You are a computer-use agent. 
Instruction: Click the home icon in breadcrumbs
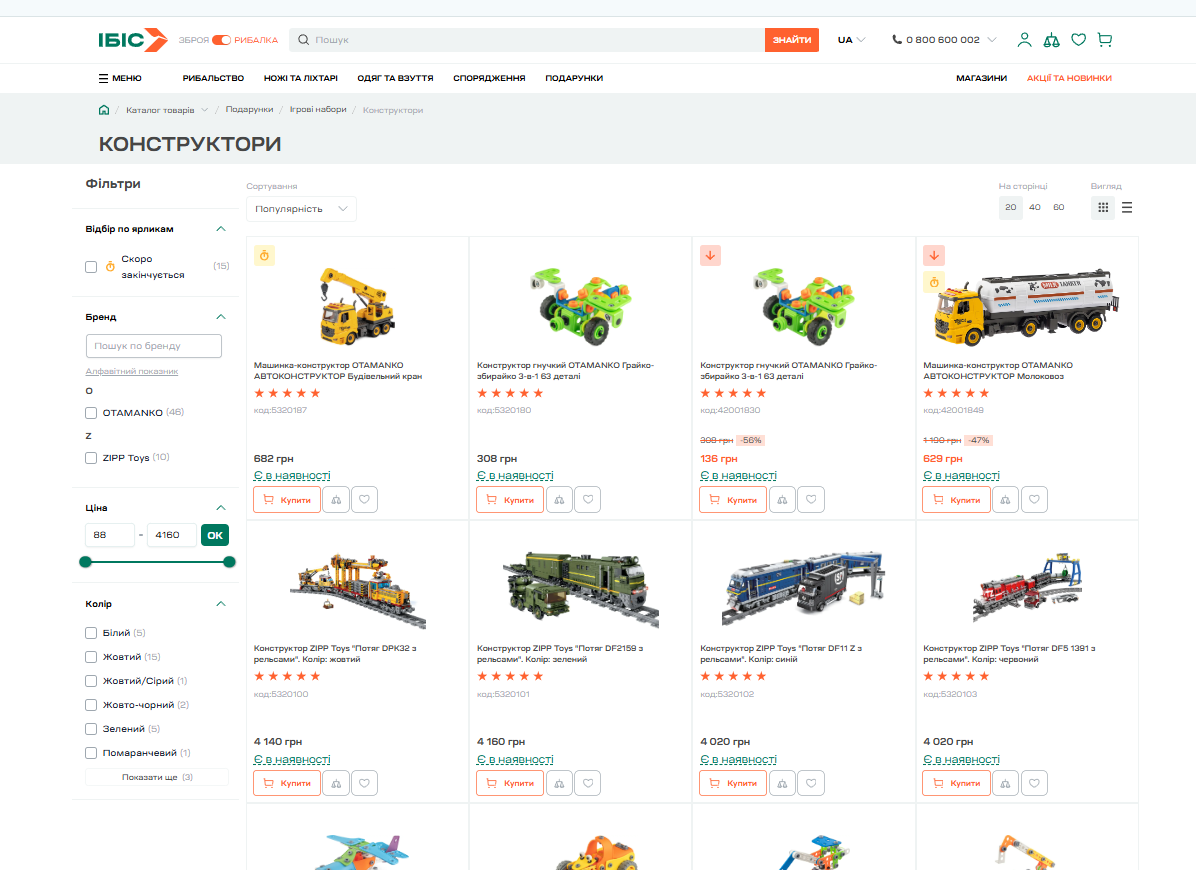pyautogui.click(x=104, y=110)
